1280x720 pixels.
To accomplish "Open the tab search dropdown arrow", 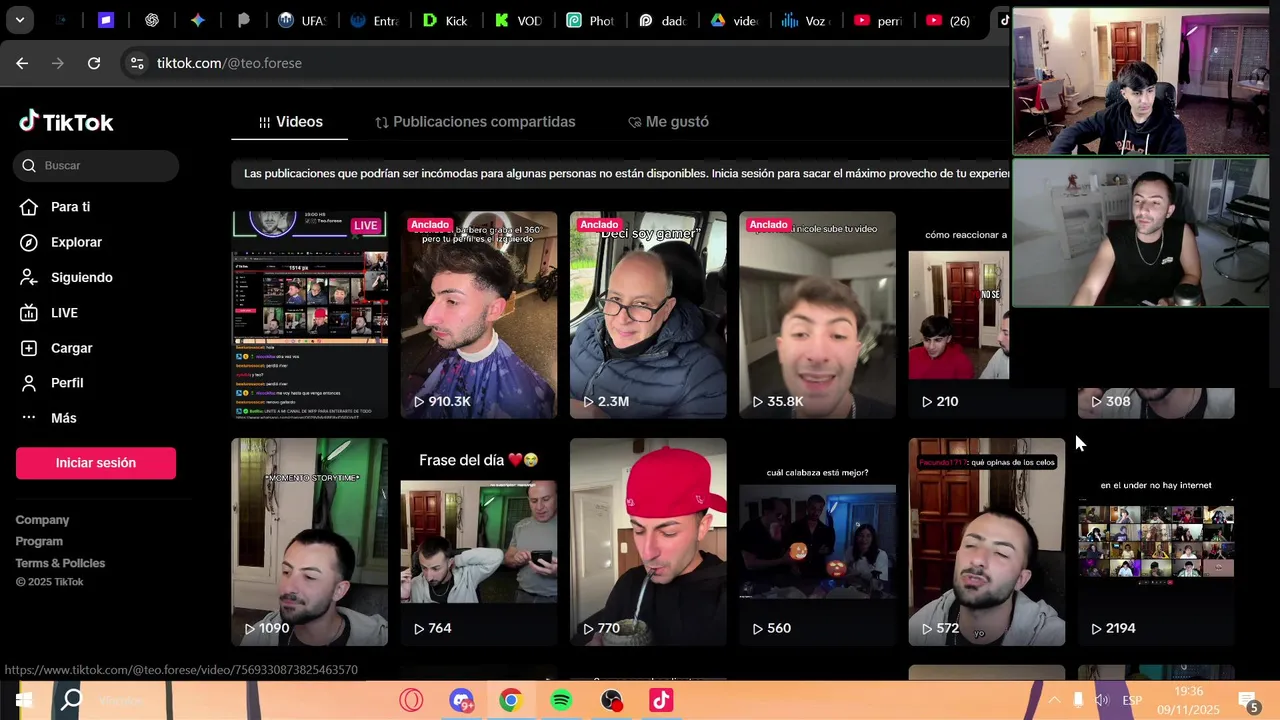I will [x=19, y=20].
